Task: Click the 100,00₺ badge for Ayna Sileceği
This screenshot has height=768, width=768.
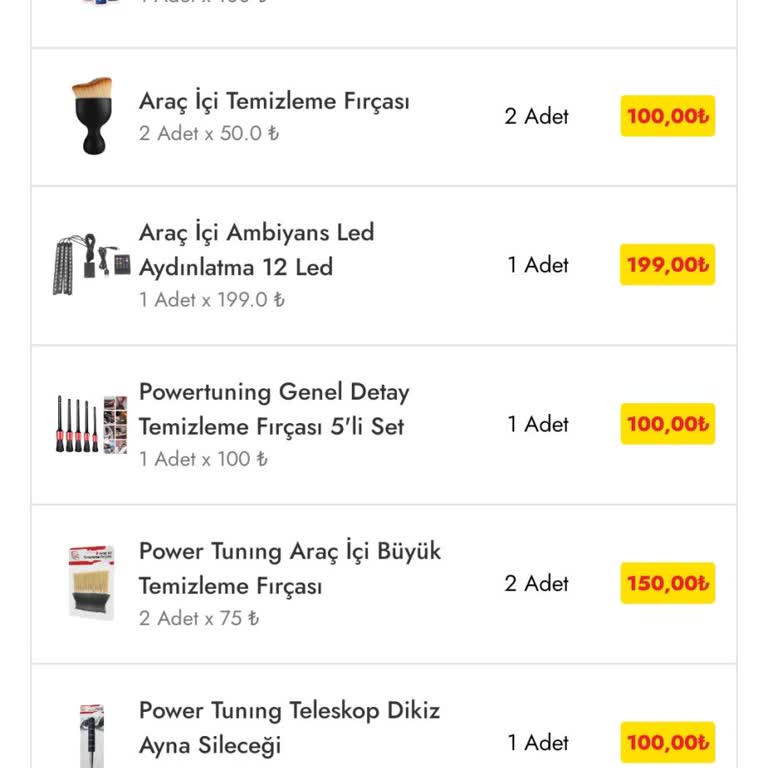Action: (x=667, y=742)
